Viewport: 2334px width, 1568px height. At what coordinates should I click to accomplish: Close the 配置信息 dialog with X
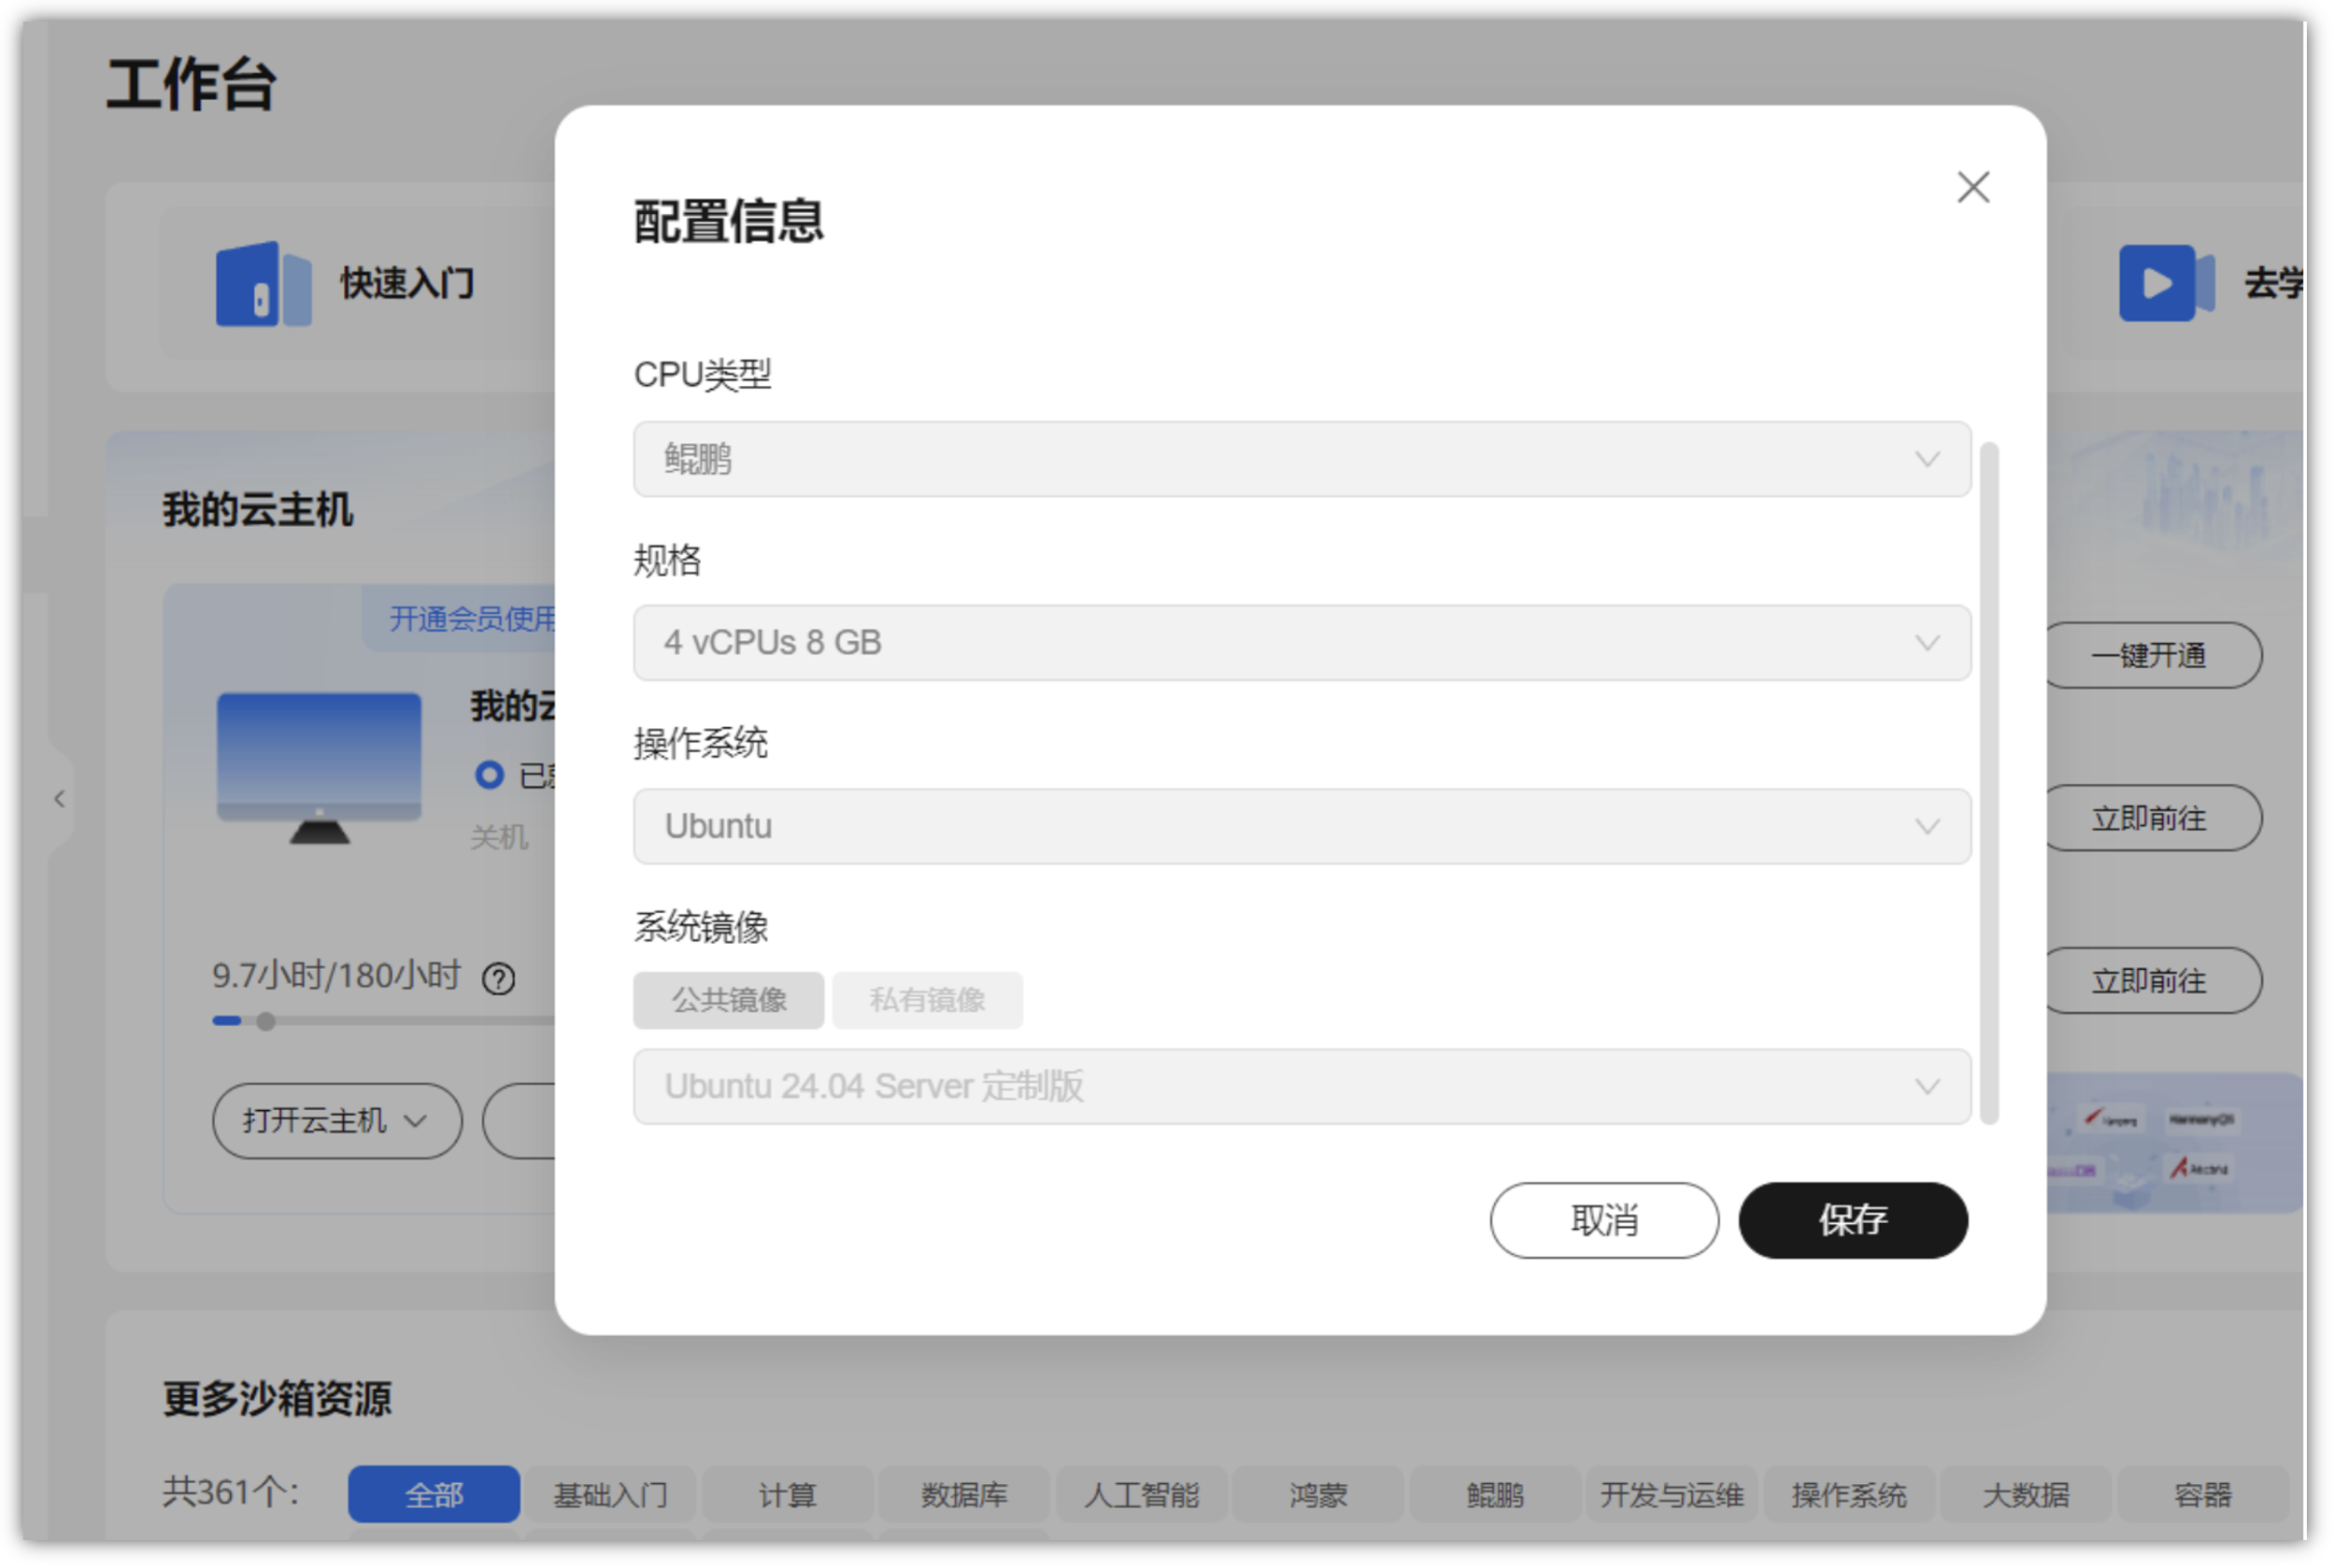pyautogui.click(x=1972, y=187)
